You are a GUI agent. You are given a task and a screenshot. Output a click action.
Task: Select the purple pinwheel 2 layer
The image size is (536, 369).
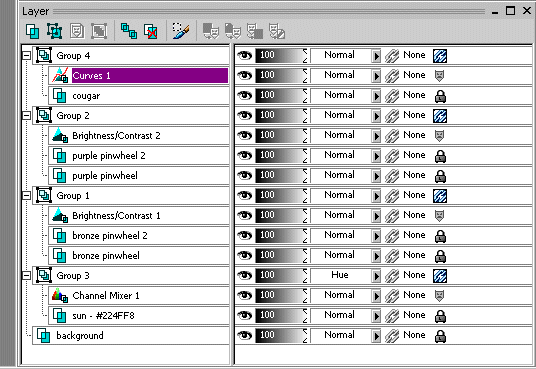[x=139, y=156]
